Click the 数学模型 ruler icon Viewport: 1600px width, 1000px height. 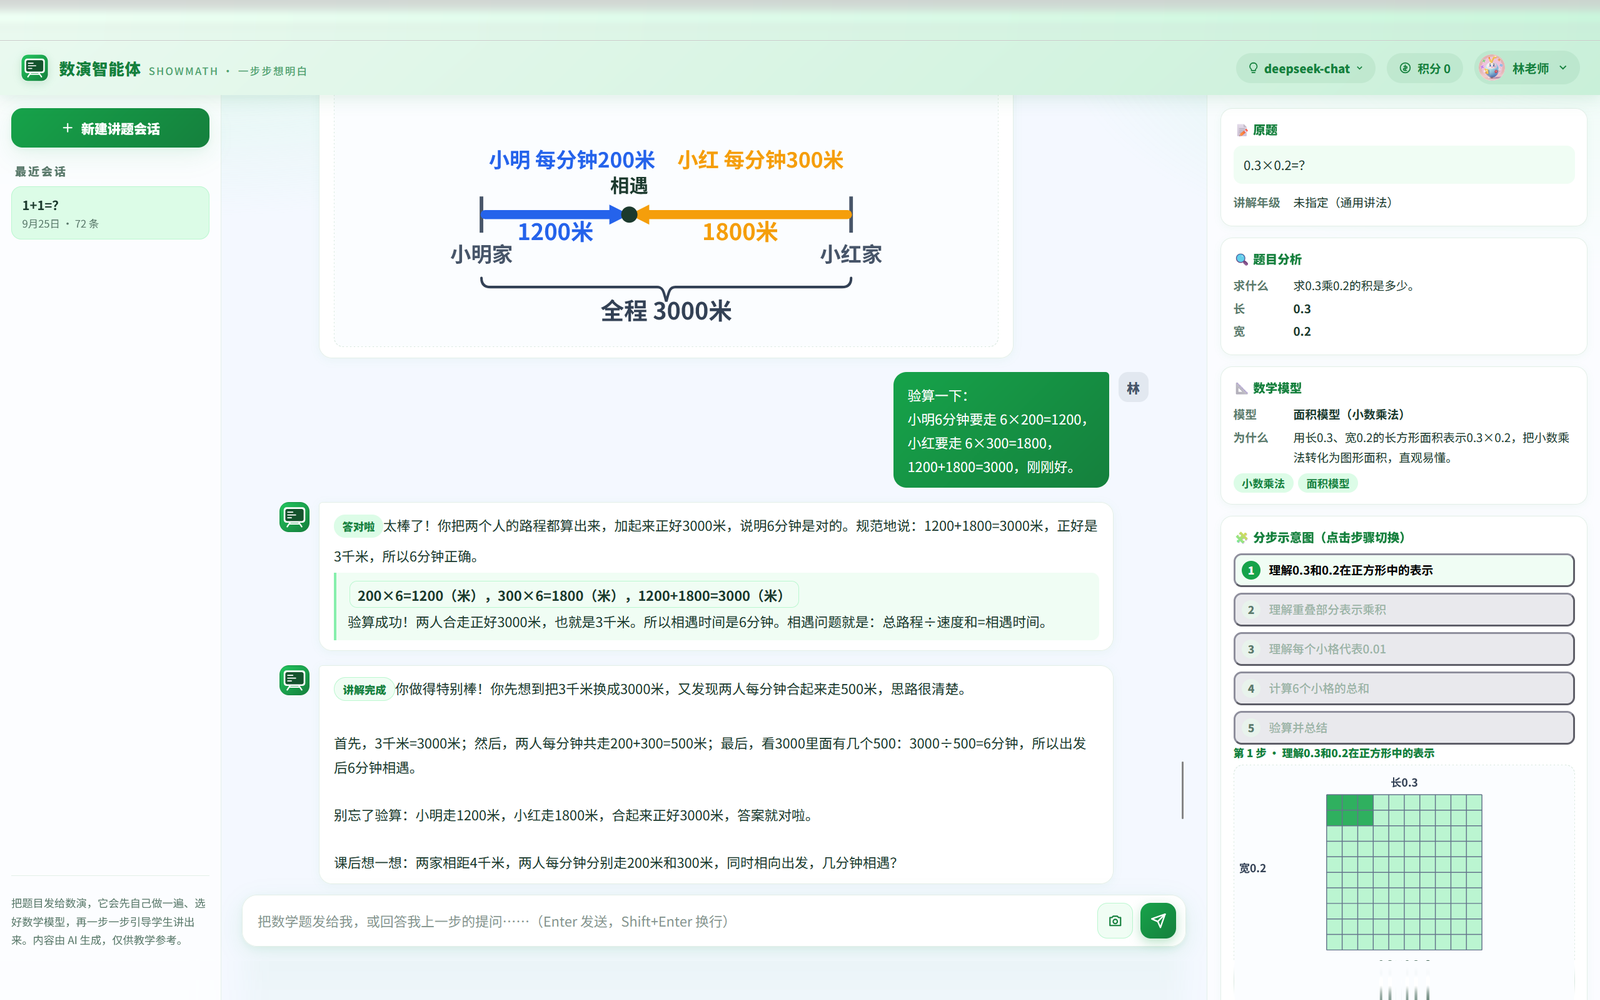click(1242, 388)
